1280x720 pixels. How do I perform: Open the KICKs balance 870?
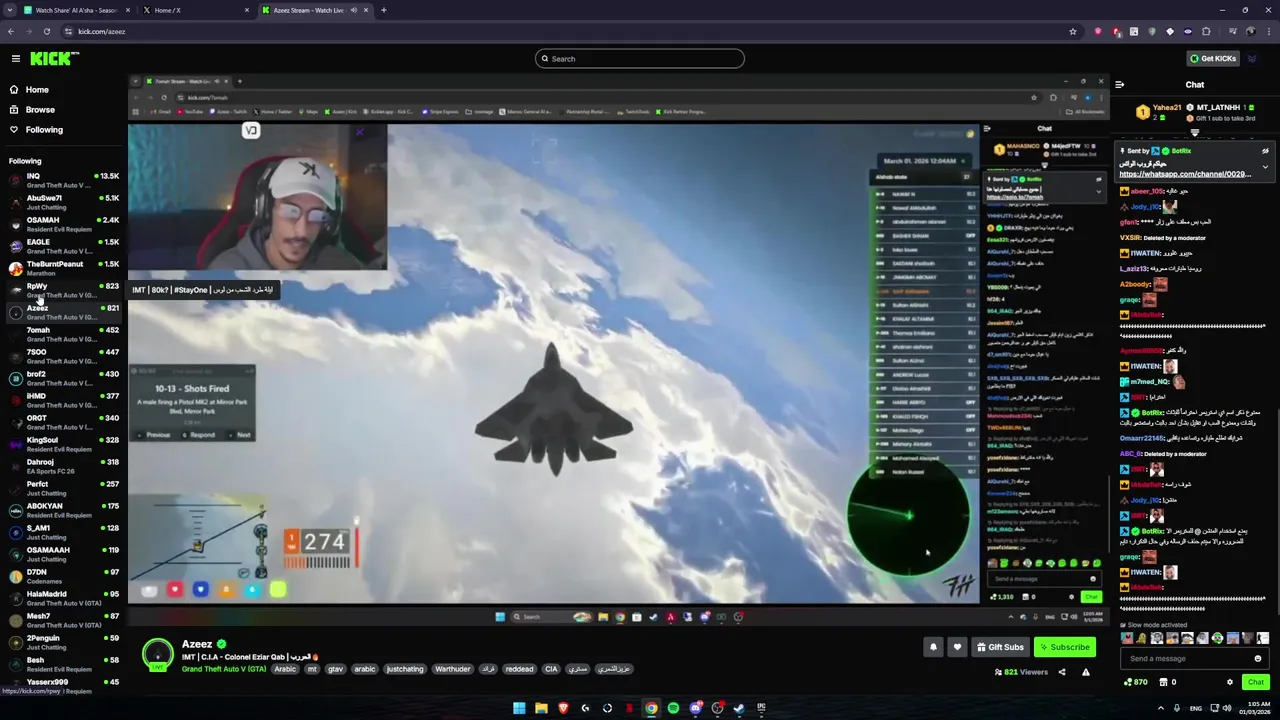coord(1137,682)
